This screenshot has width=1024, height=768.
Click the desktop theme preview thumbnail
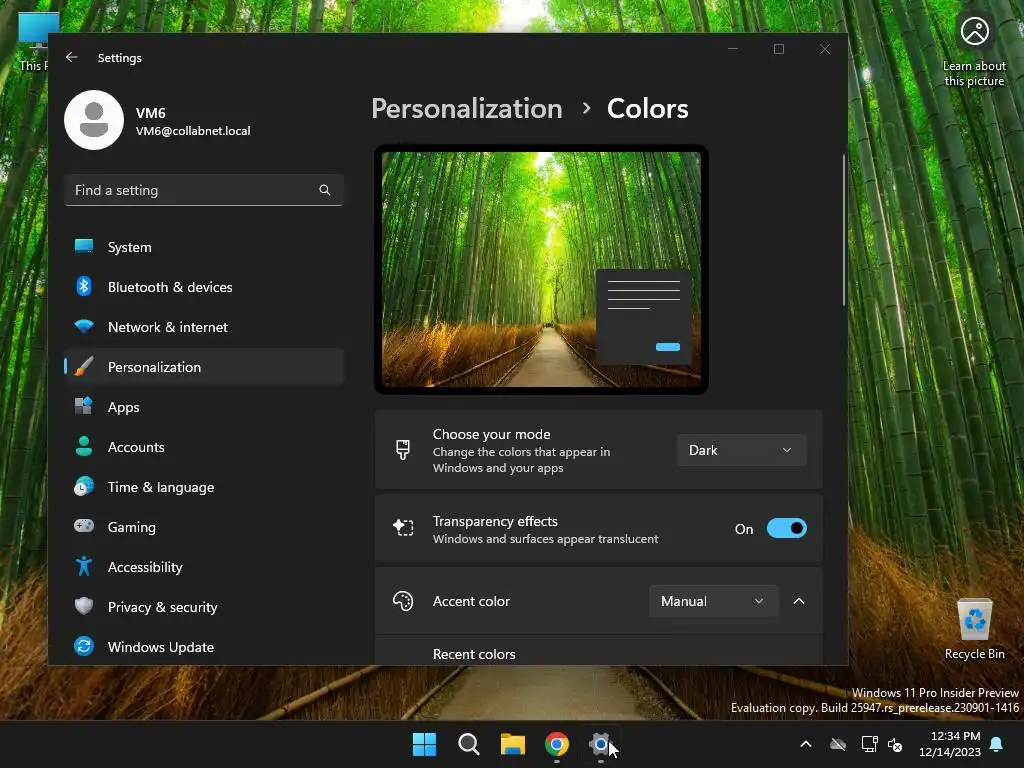click(x=541, y=269)
